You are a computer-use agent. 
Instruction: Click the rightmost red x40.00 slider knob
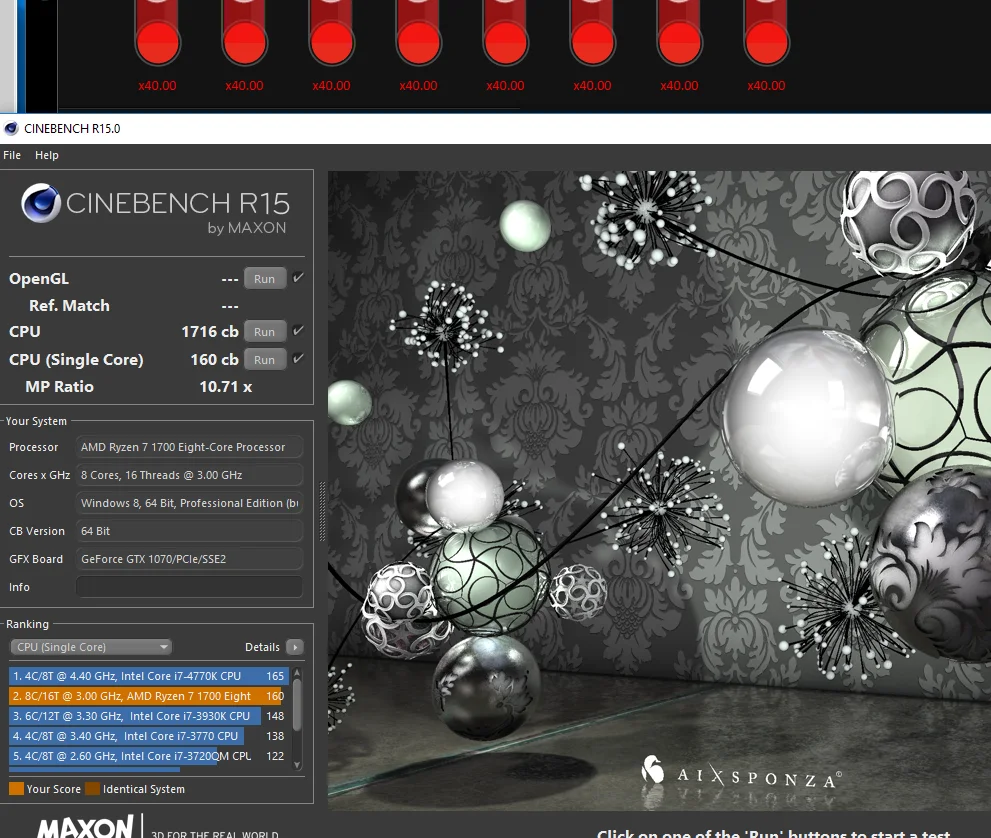coord(766,42)
